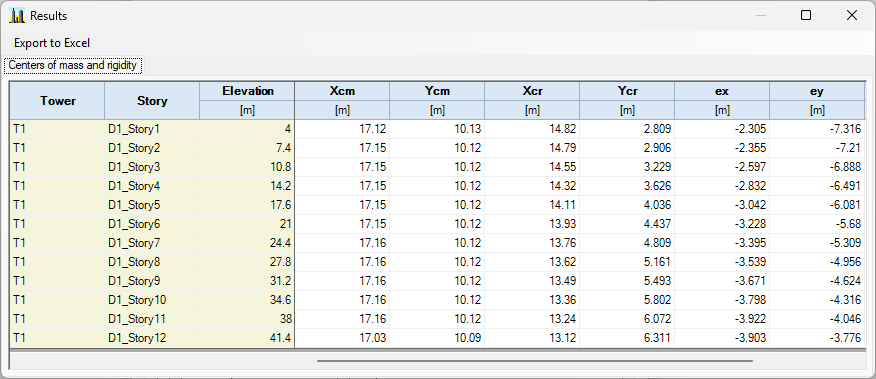Screen dimensions: 876x379
Task: Select the D1_Story5 cell
Action: point(152,205)
